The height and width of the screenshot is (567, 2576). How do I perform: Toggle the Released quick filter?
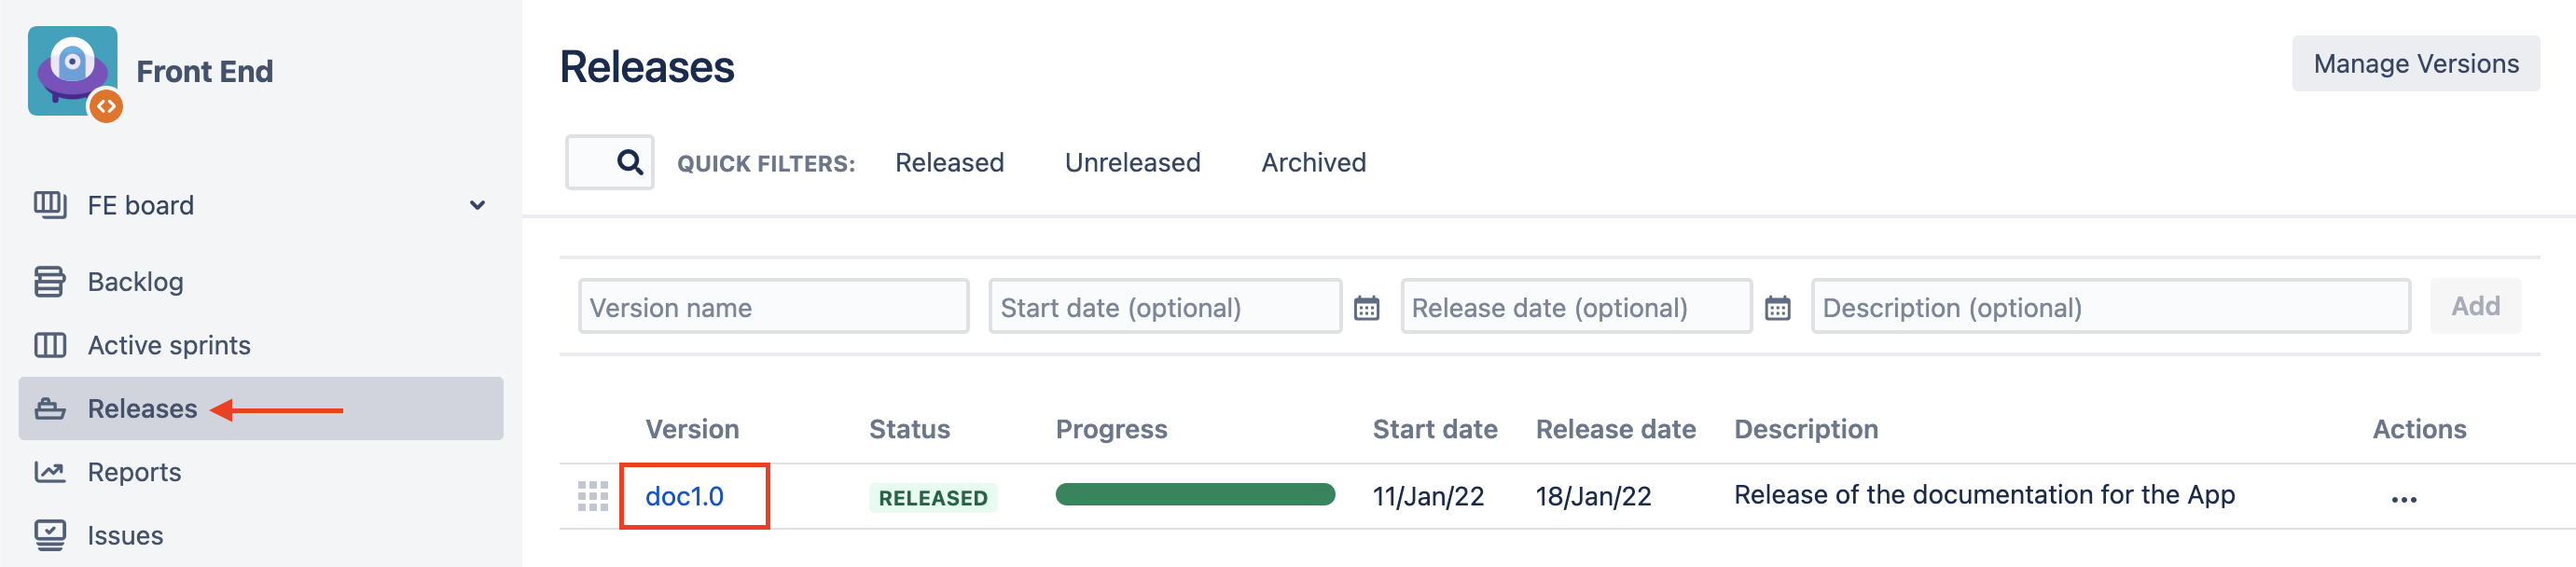(x=949, y=163)
